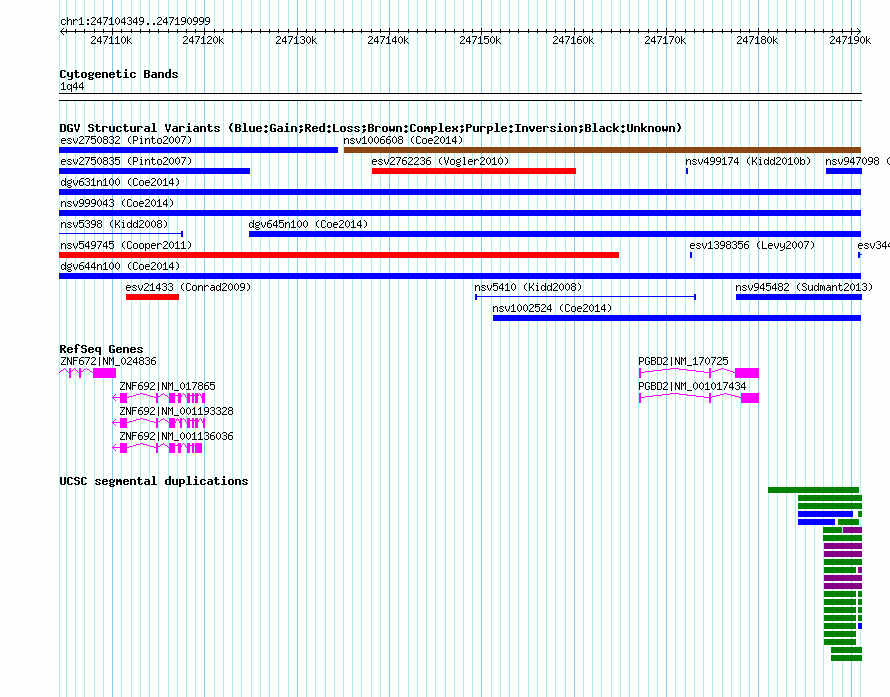The height and width of the screenshot is (697, 890).
Task: Select the red nsv549745 loss bar
Action: [x=339, y=255]
